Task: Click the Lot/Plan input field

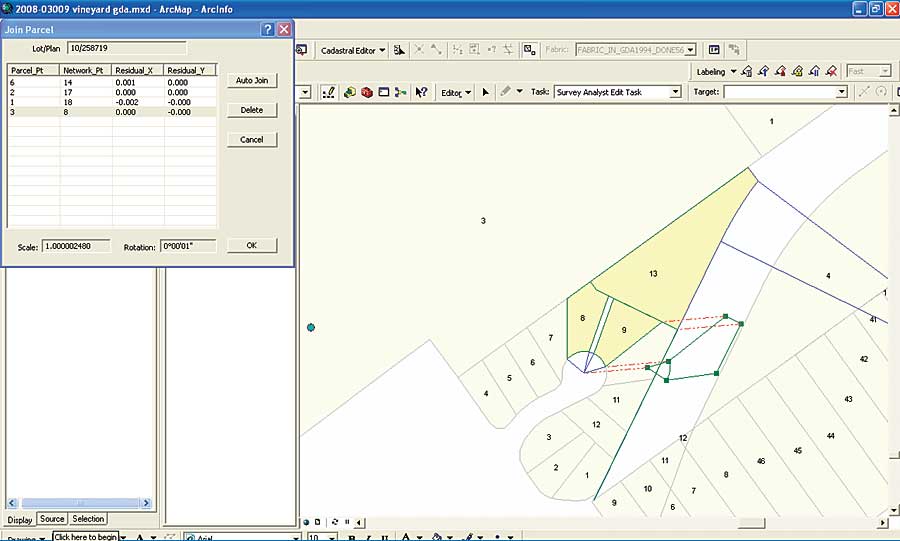Action: [127, 48]
